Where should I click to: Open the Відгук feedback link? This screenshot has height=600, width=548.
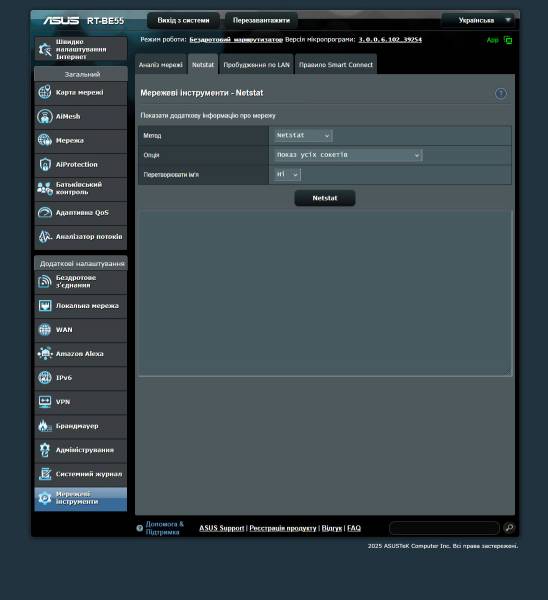tap(332, 528)
